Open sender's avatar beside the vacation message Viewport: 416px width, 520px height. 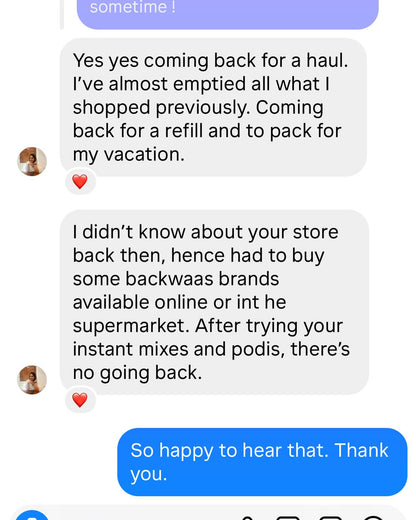32,162
